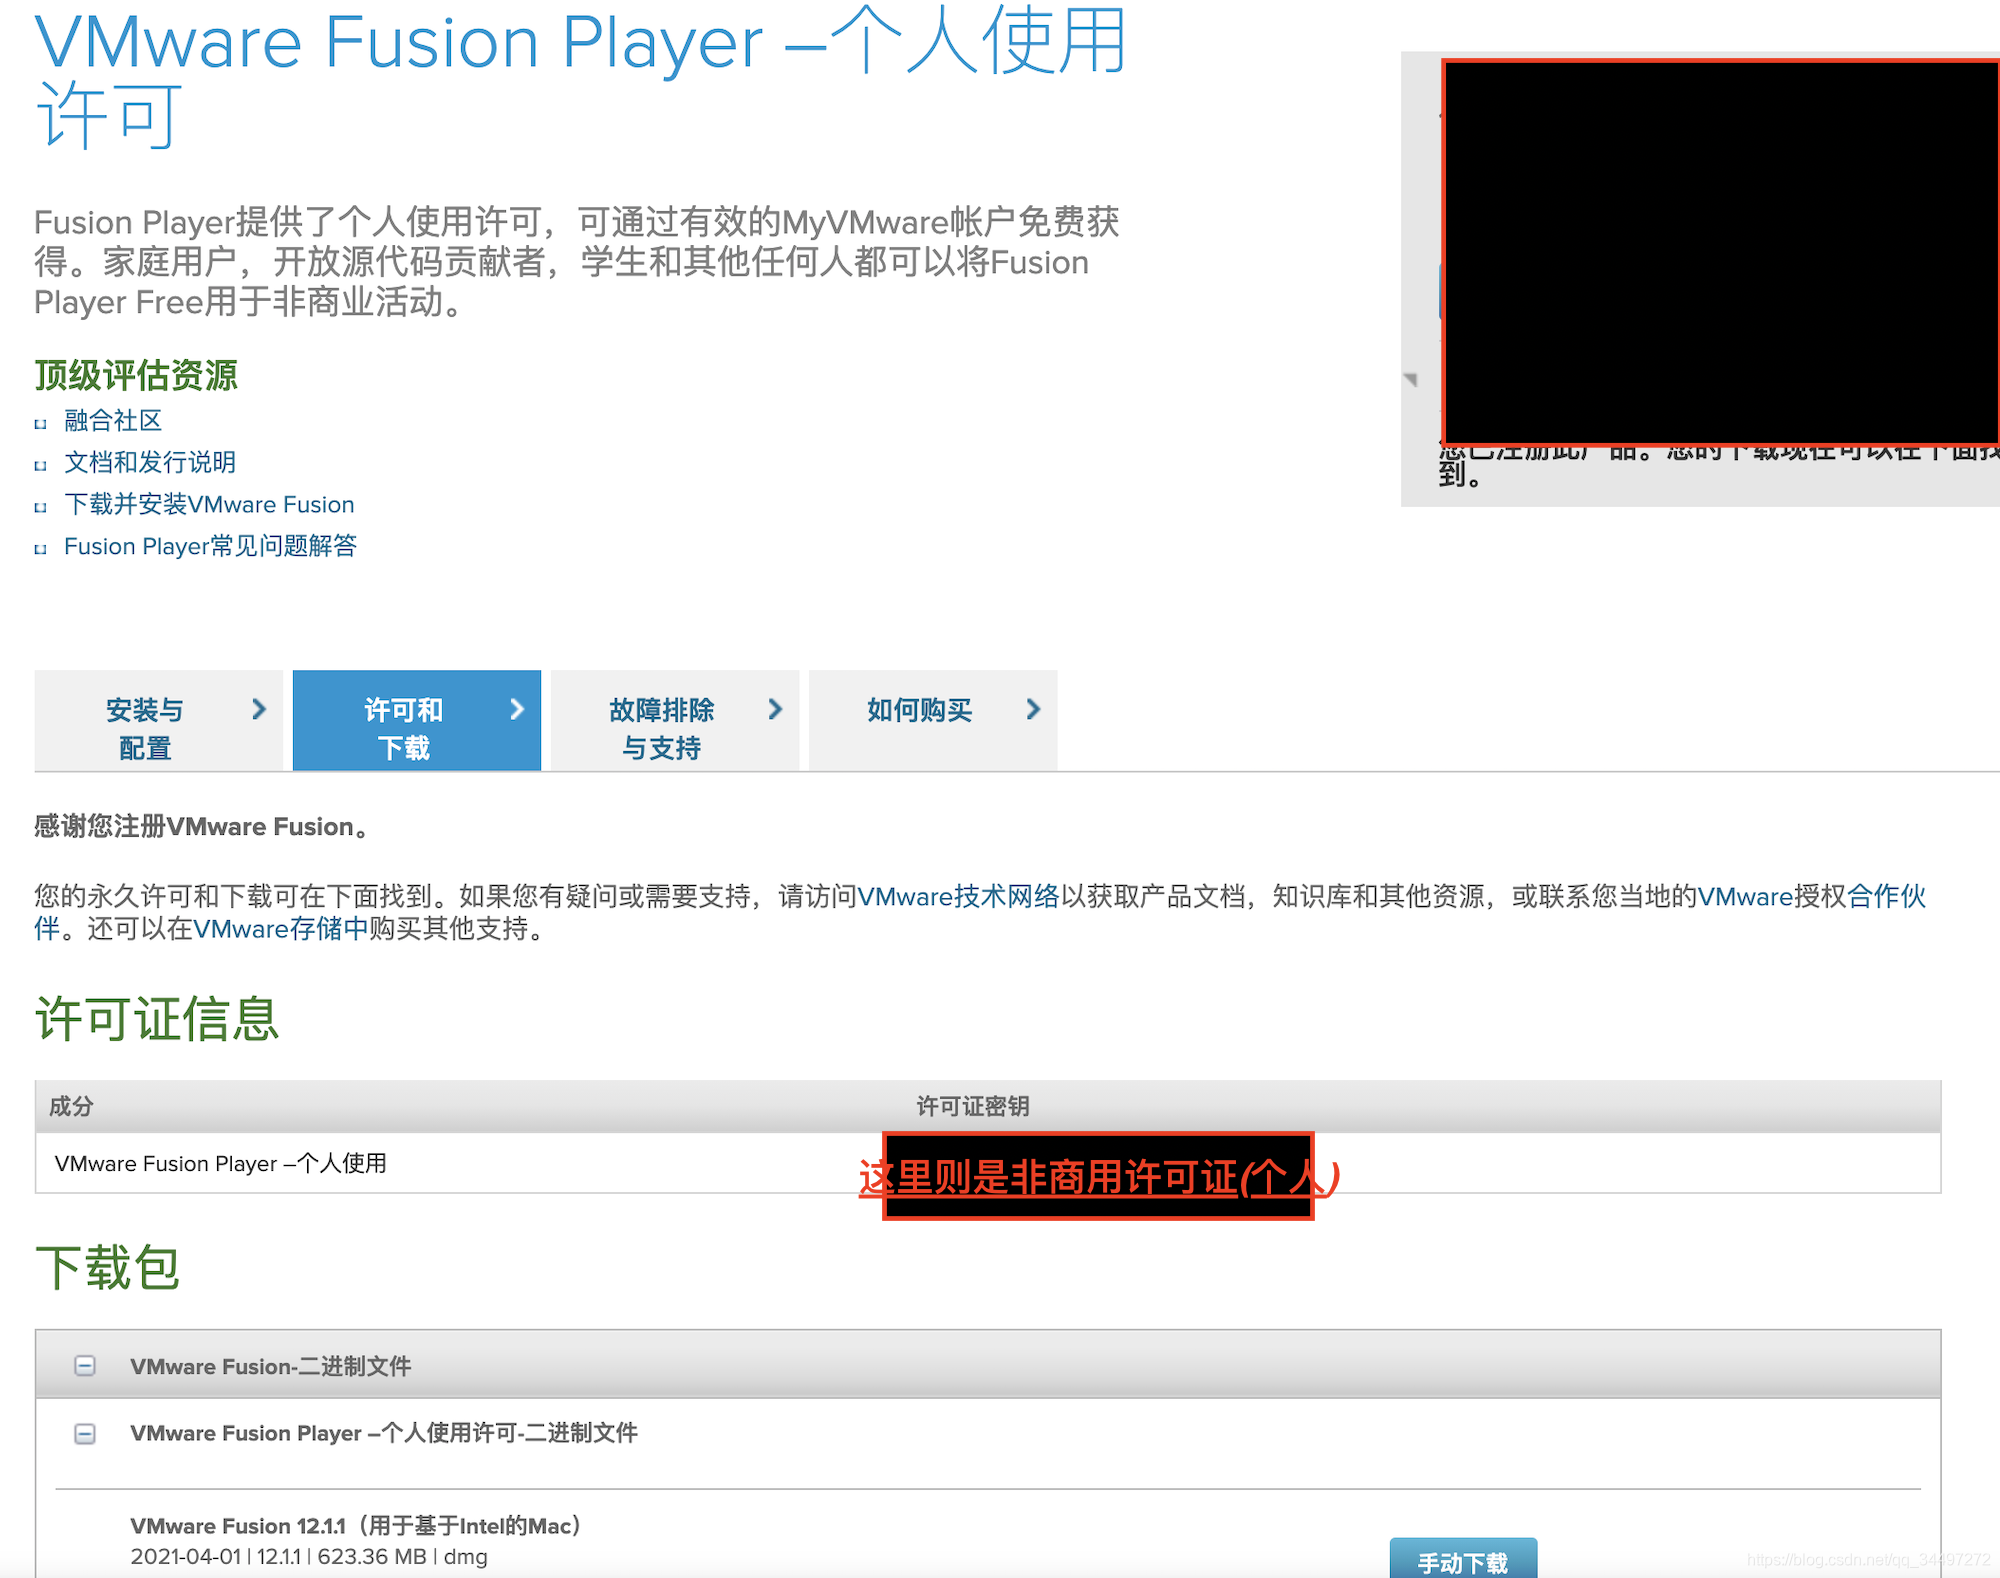Click bullet icon beside 融合社区

(41, 424)
